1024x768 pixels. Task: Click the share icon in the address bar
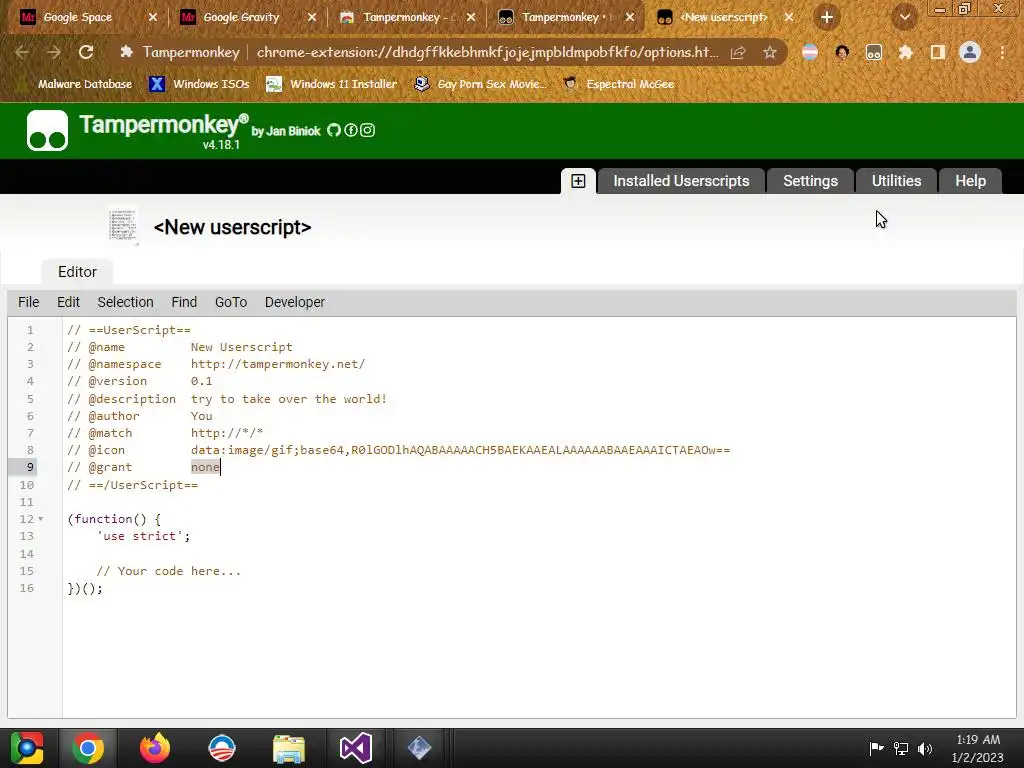pyautogui.click(x=738, y=52)
